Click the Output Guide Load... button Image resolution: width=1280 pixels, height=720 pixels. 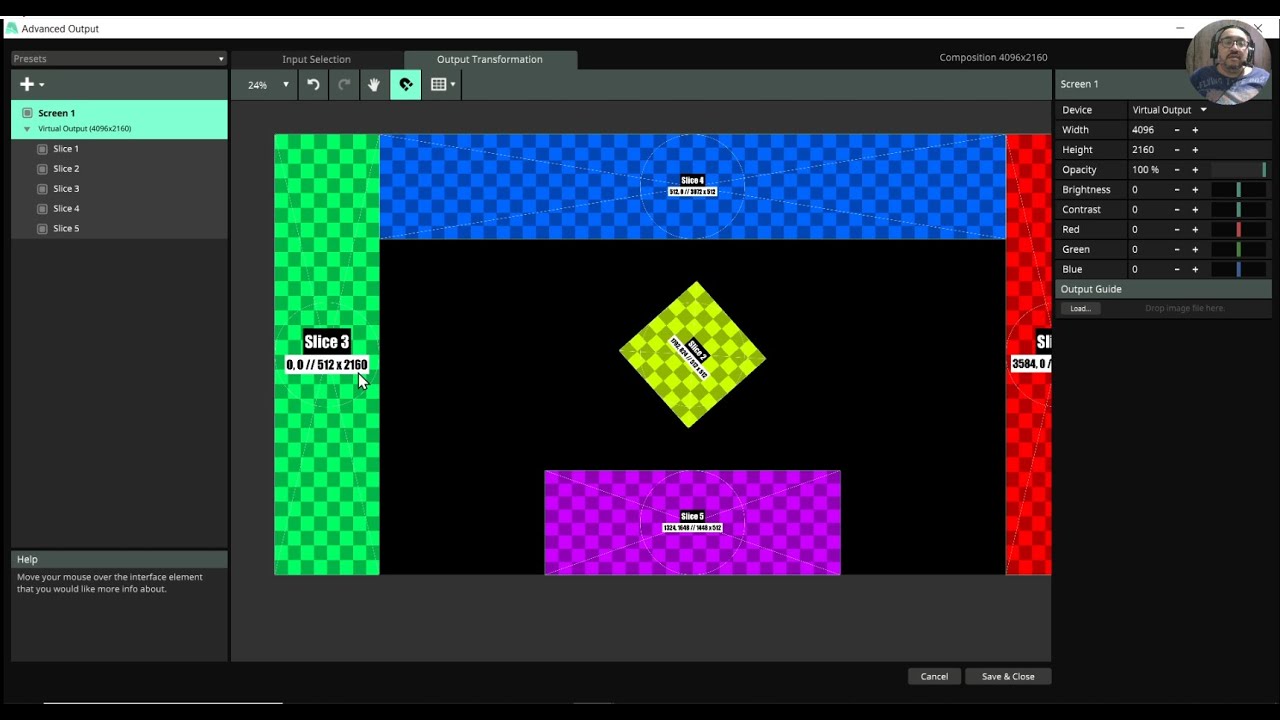(1080, 309)
